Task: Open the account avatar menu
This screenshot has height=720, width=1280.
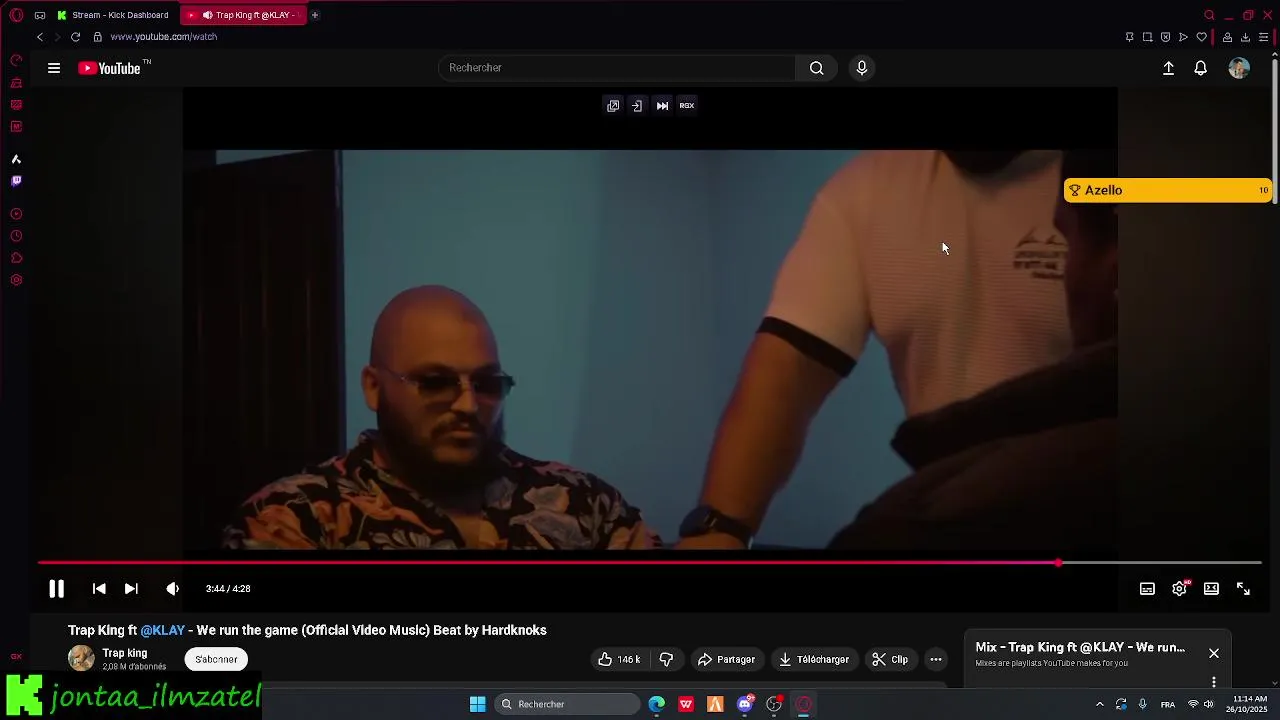Action: point(1239,68)
